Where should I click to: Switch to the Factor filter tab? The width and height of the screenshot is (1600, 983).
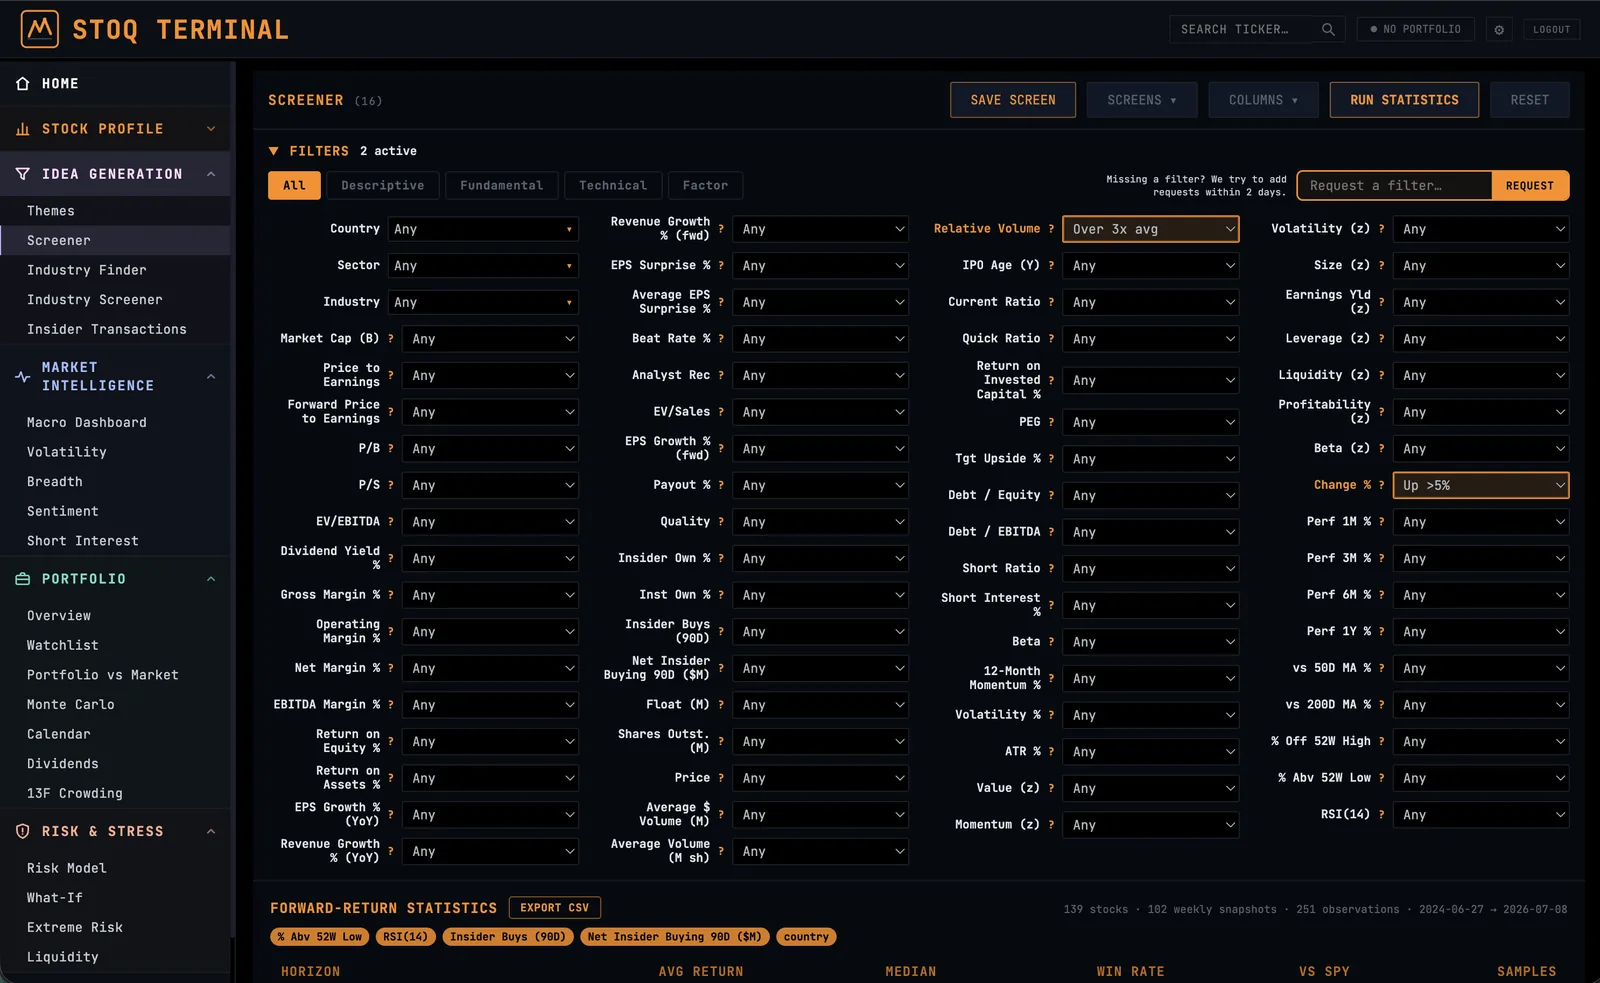706,186
